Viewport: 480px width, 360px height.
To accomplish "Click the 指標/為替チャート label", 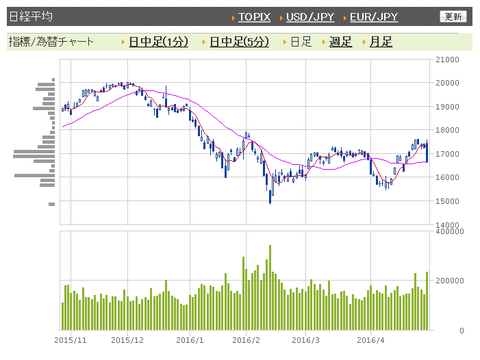I will point(51,42).
